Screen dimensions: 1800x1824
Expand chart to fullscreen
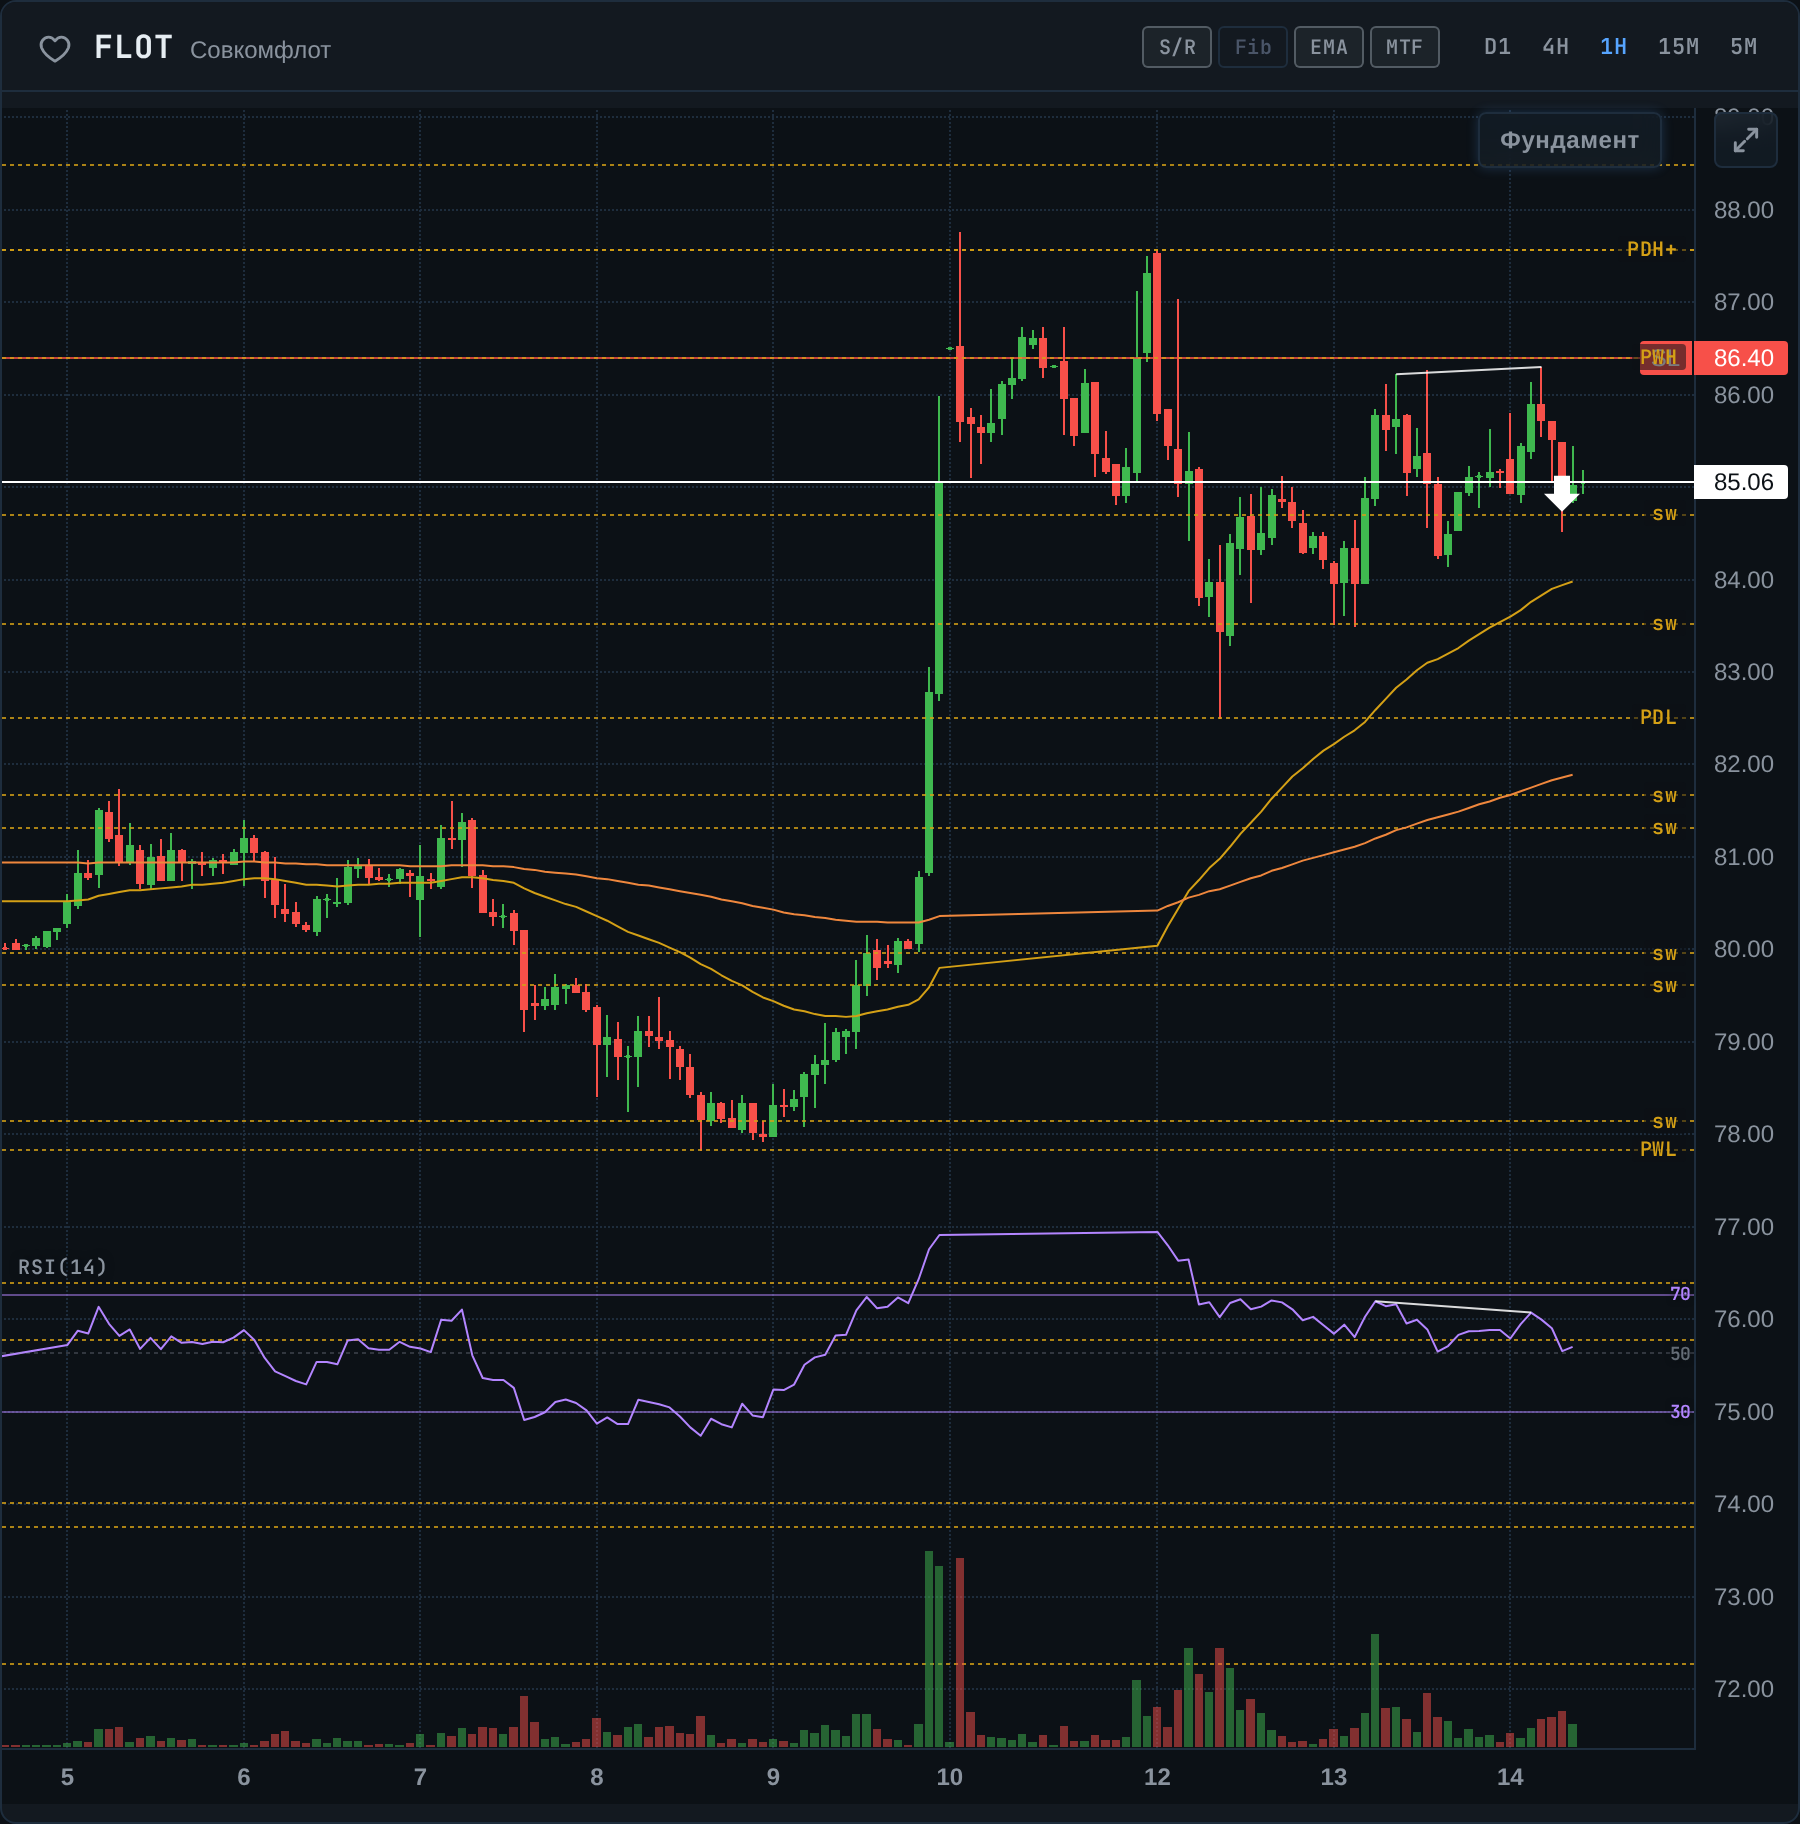tap(1745, 140)
